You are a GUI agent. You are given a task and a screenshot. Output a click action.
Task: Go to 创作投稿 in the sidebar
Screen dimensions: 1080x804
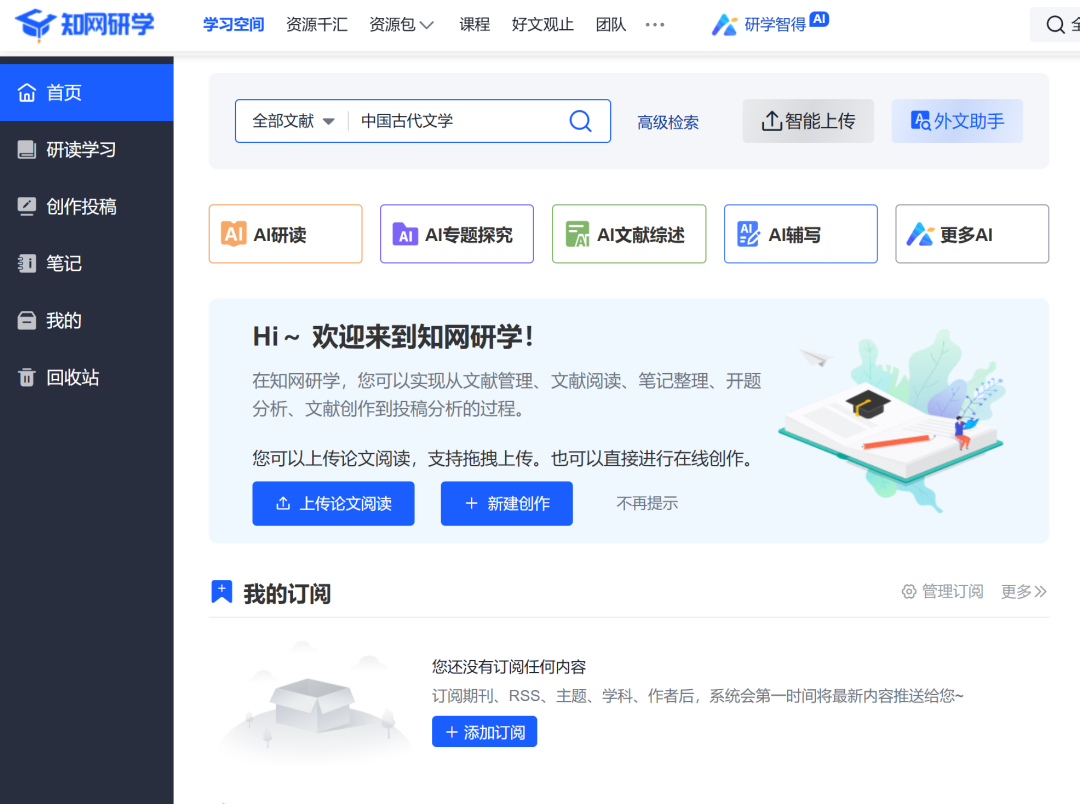(87, 207)
